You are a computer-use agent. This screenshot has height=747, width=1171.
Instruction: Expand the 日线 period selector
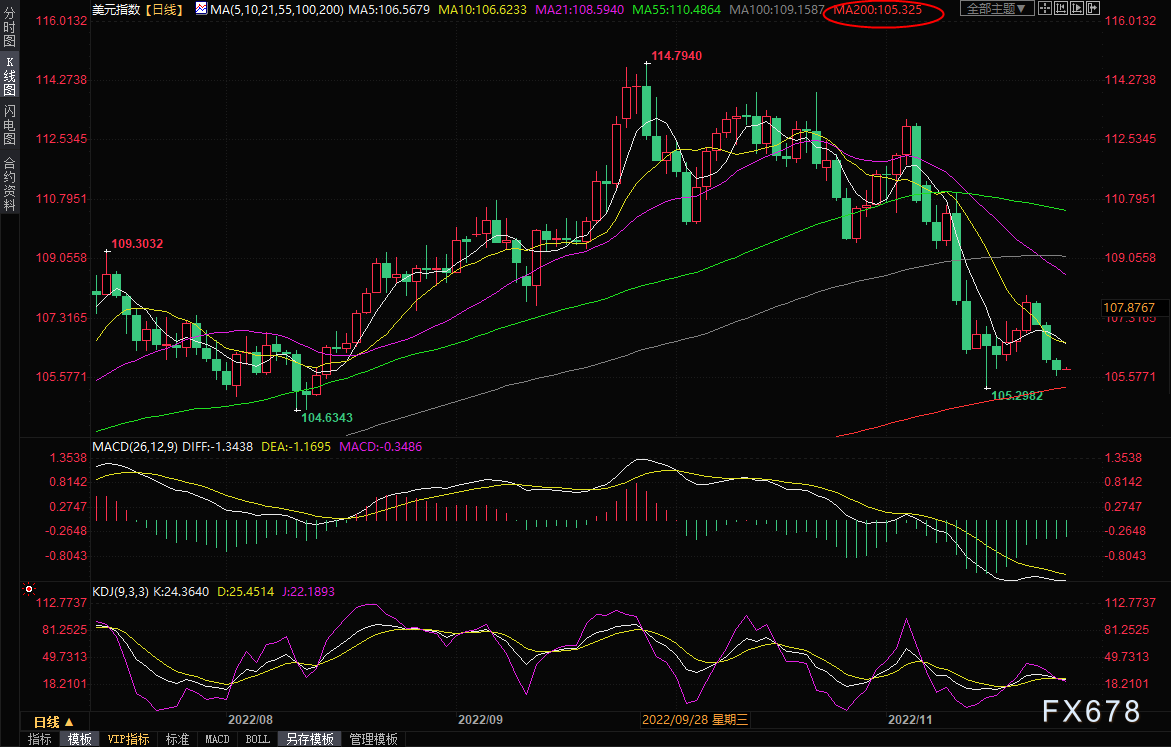(53, 721)
